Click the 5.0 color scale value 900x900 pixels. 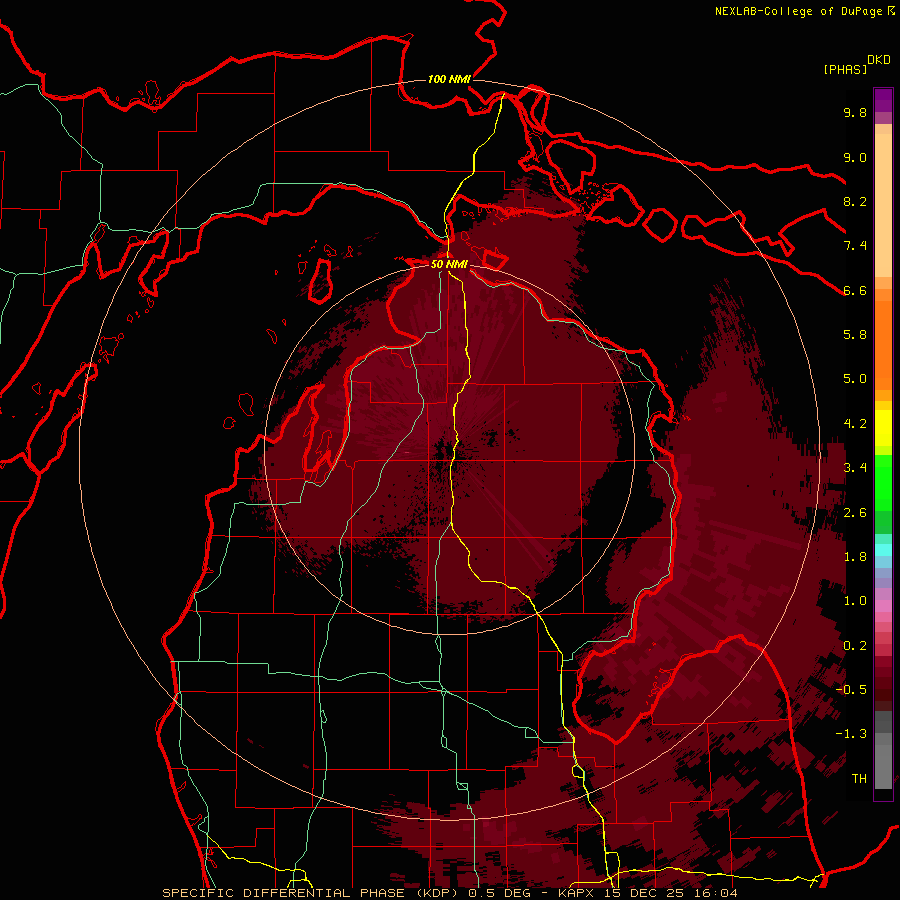(x=855, y=379)
